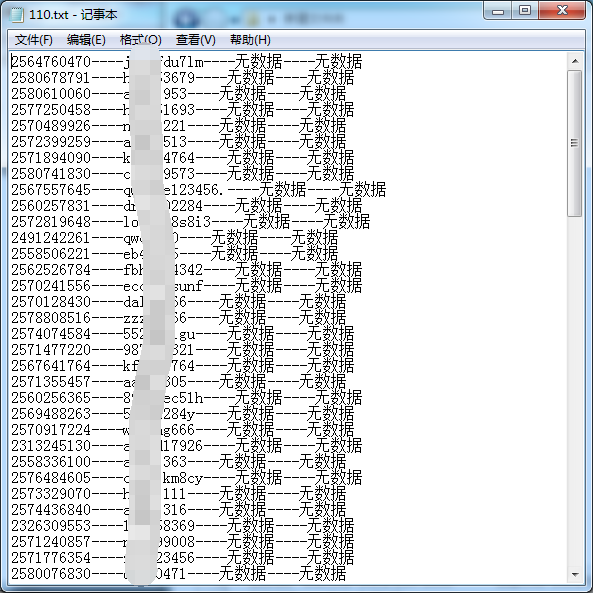Image resolution: width=593 pixels, height=593 pixels.
Task: Click the empty scrollbar track below the thumb
Action: click(575, 391)
